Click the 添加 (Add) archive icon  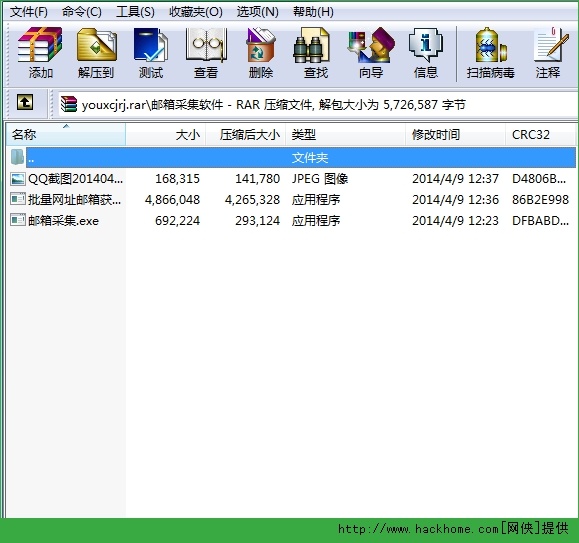pos(40,53)
